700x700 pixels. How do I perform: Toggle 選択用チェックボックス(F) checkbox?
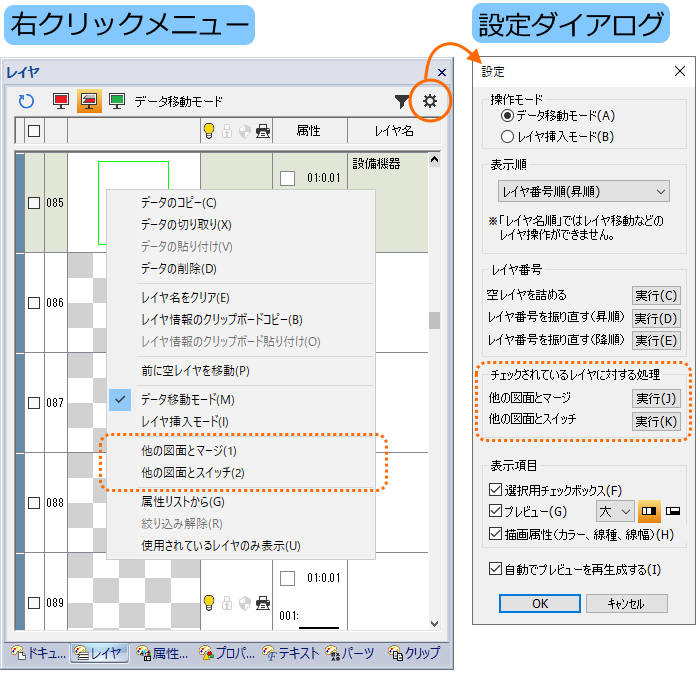pos(495,490)
